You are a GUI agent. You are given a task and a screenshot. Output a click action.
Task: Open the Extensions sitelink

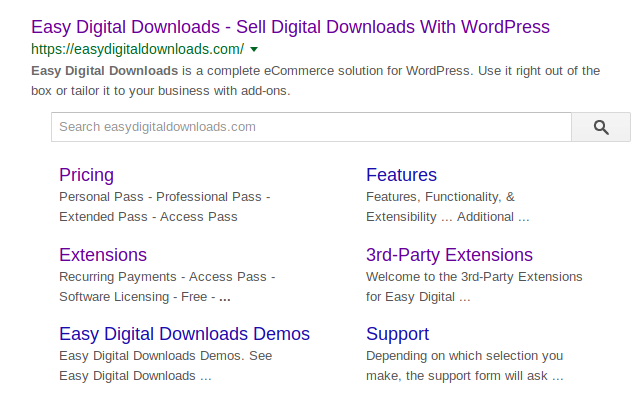103,255
